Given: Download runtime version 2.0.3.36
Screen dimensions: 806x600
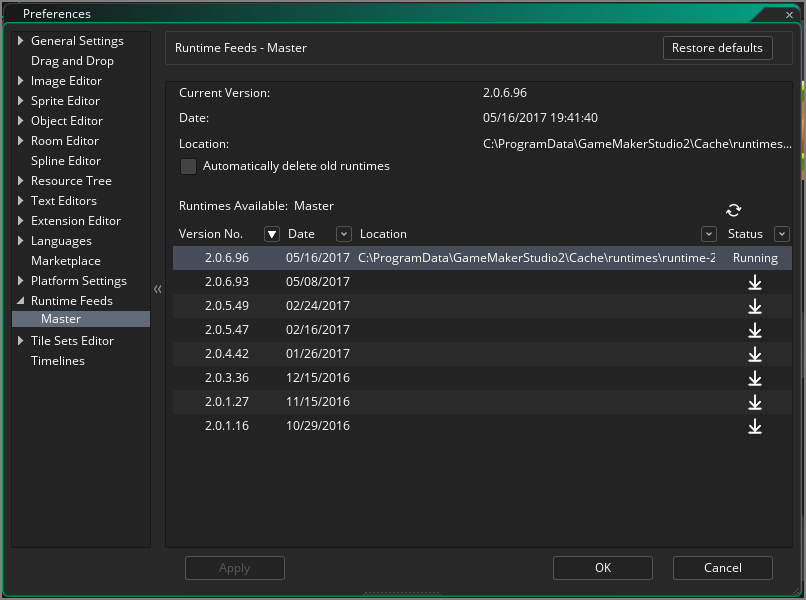Looking at the screenshot, I should pyautogui.click(x=755, y=378).
